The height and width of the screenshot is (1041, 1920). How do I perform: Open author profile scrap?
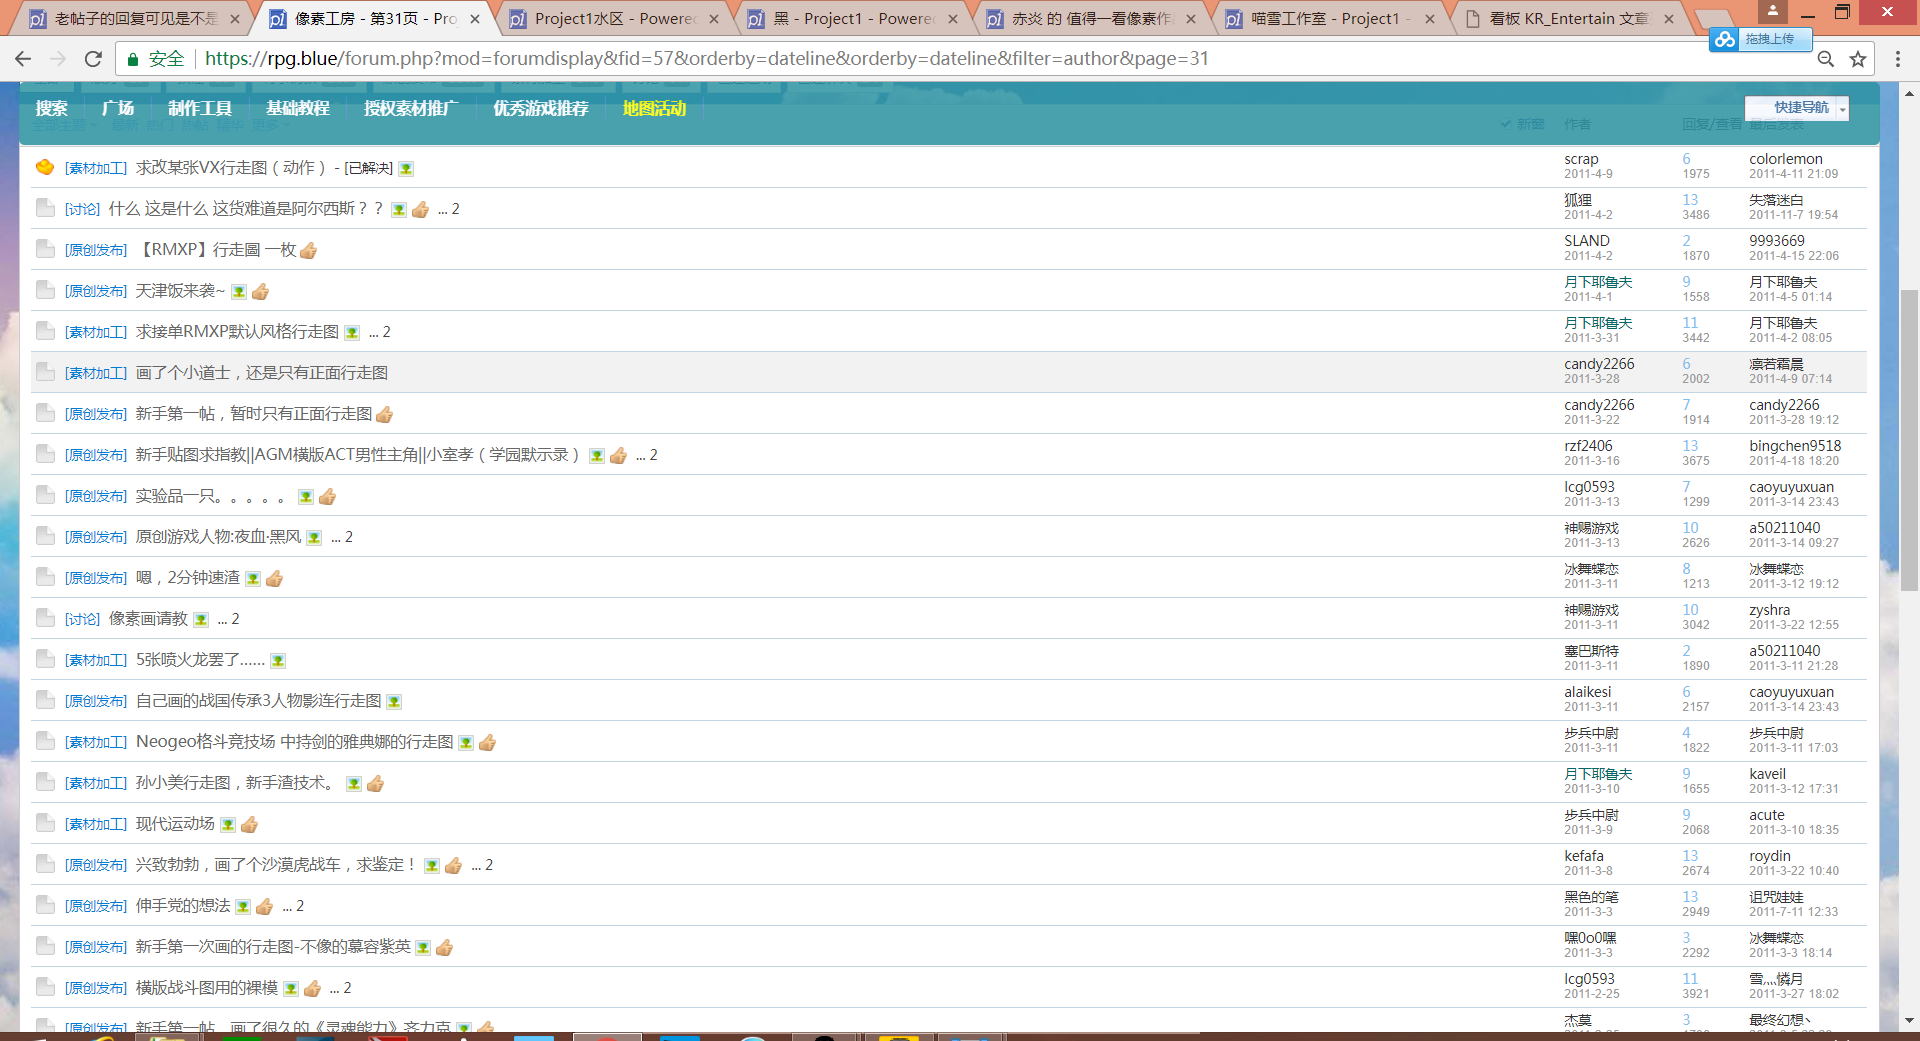pos(1581,159)
